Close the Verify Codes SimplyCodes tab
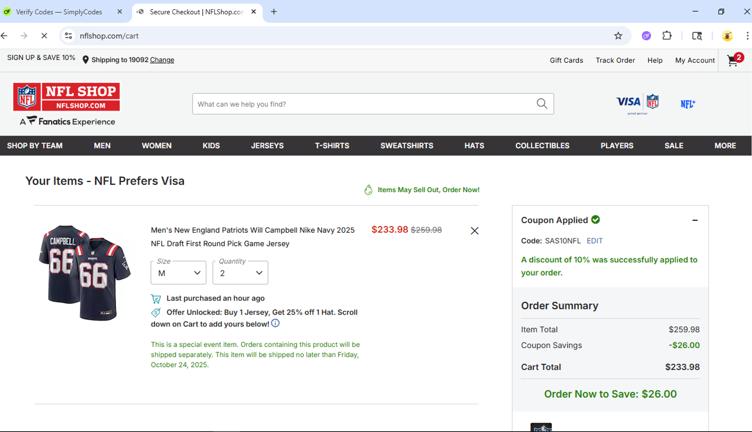 (x=119, y=12)
